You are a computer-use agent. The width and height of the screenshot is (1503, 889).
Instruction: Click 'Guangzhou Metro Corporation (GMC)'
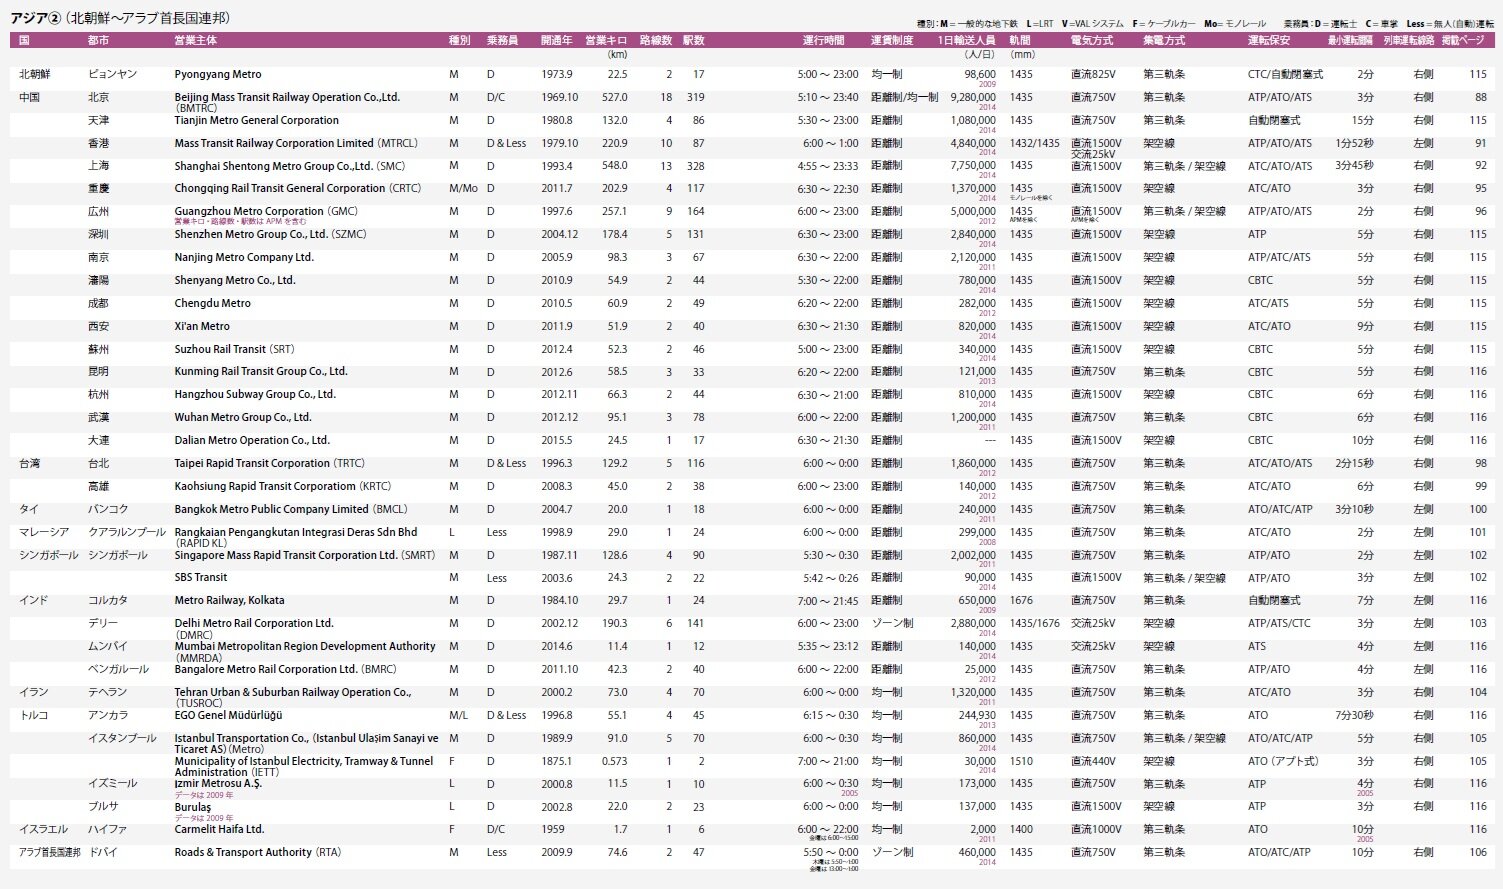pyautogui.click(x=266, y=212)
